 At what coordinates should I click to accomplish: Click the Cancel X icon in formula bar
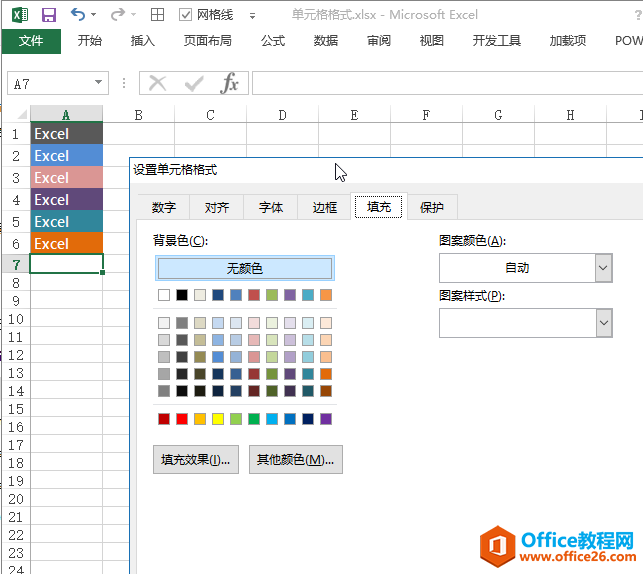158,83
